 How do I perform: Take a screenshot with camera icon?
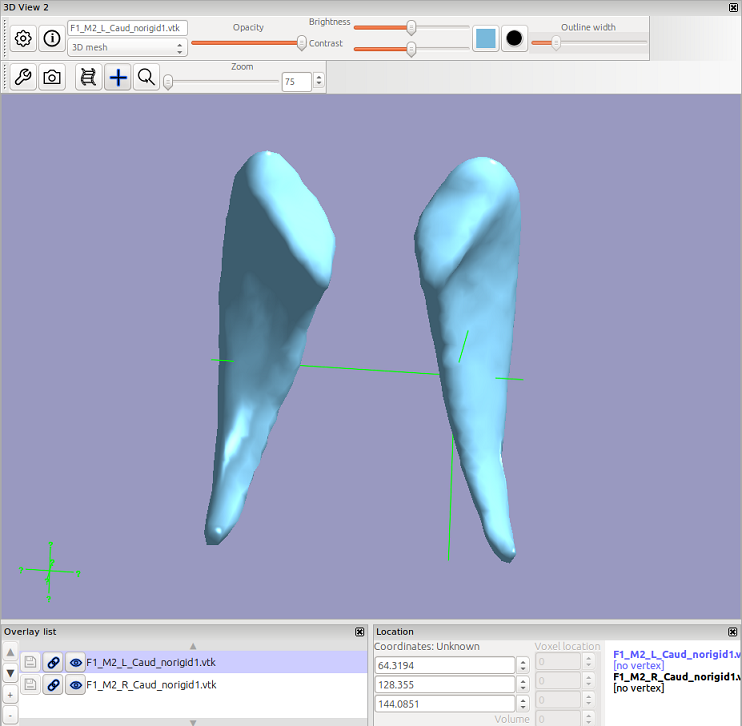pos(52,77)
